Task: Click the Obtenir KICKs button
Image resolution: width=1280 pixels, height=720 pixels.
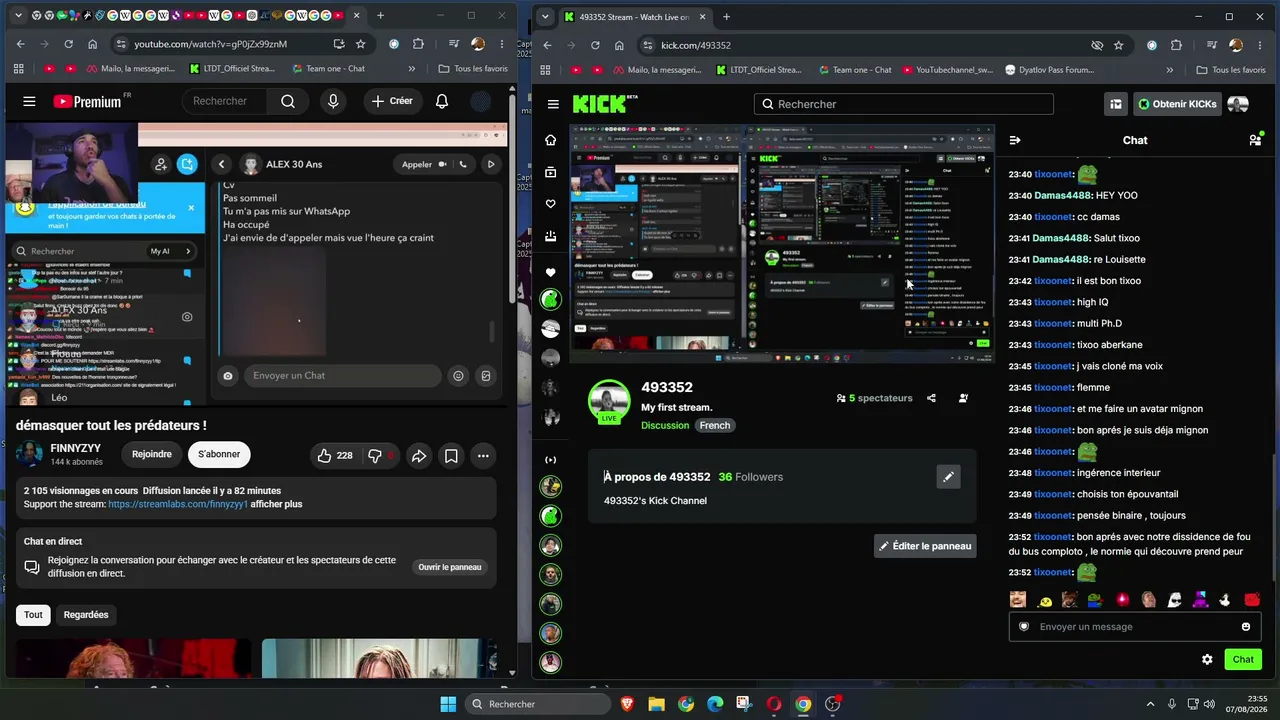Action: (x=1176, y=104)
